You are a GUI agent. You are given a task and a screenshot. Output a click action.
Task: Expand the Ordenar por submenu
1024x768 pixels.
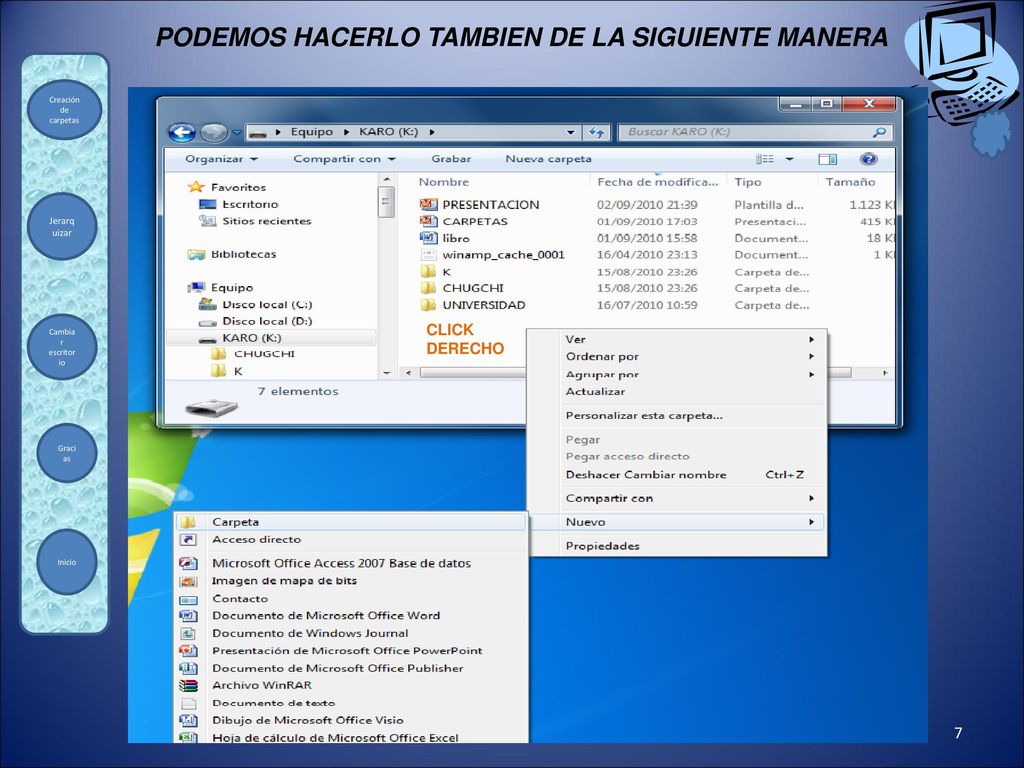pyautogui.click(x=677, y=357)
